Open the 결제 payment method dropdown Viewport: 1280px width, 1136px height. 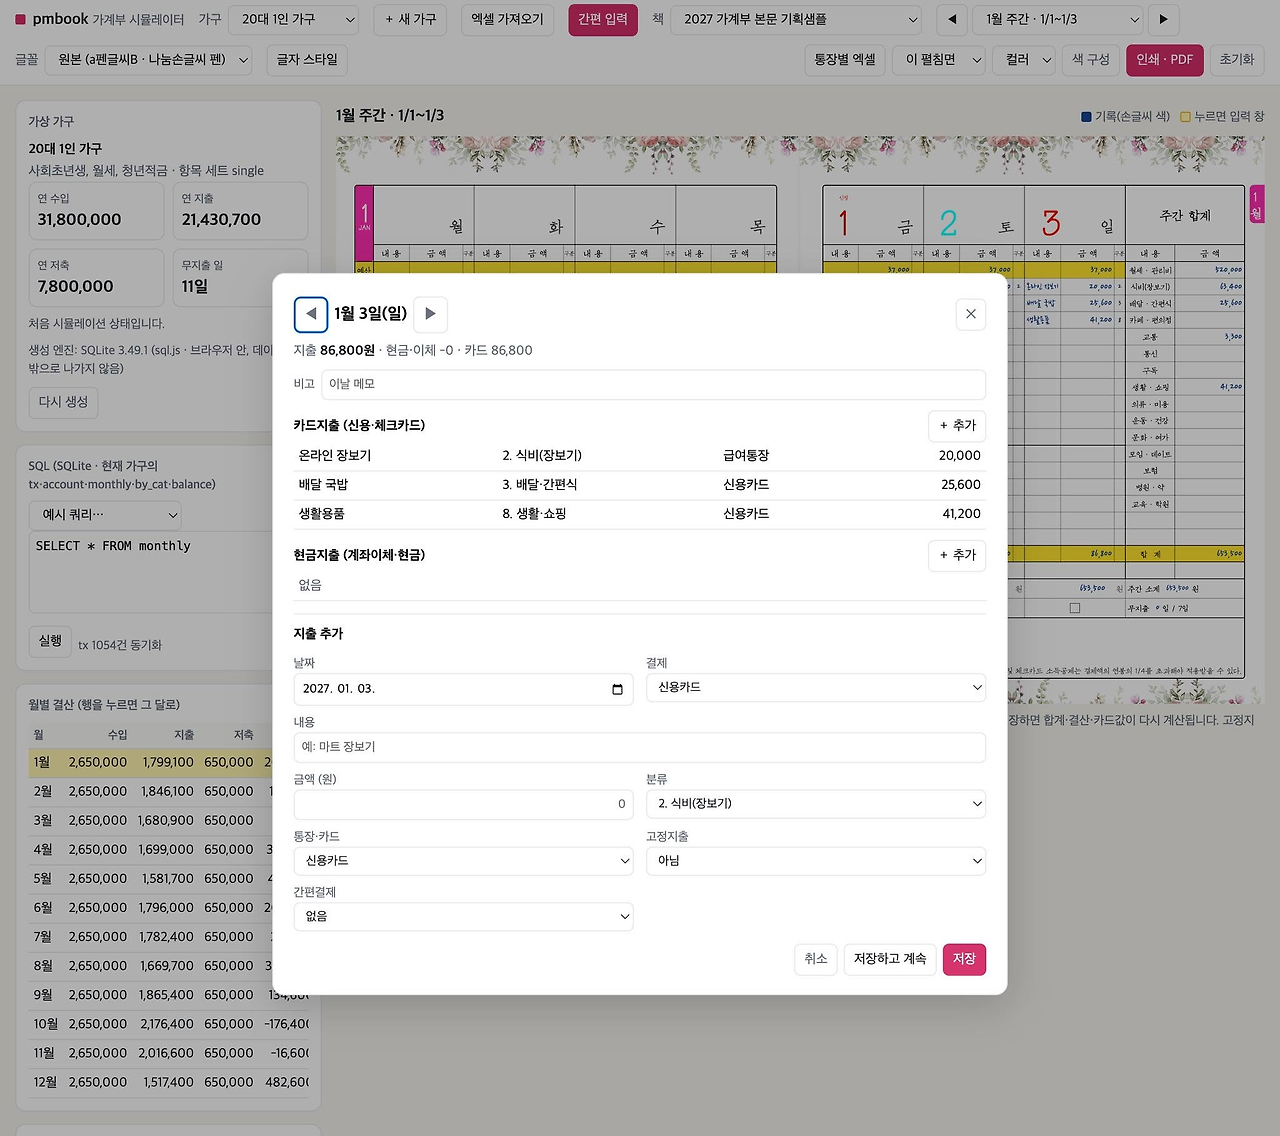pyautogui.click(x=816, y=688)
